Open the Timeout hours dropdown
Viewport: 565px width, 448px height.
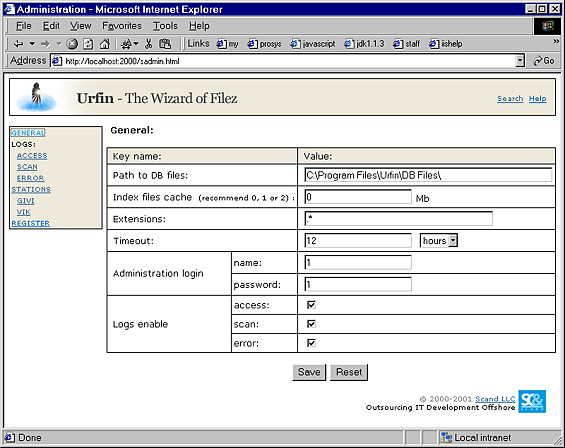(439, 240)
